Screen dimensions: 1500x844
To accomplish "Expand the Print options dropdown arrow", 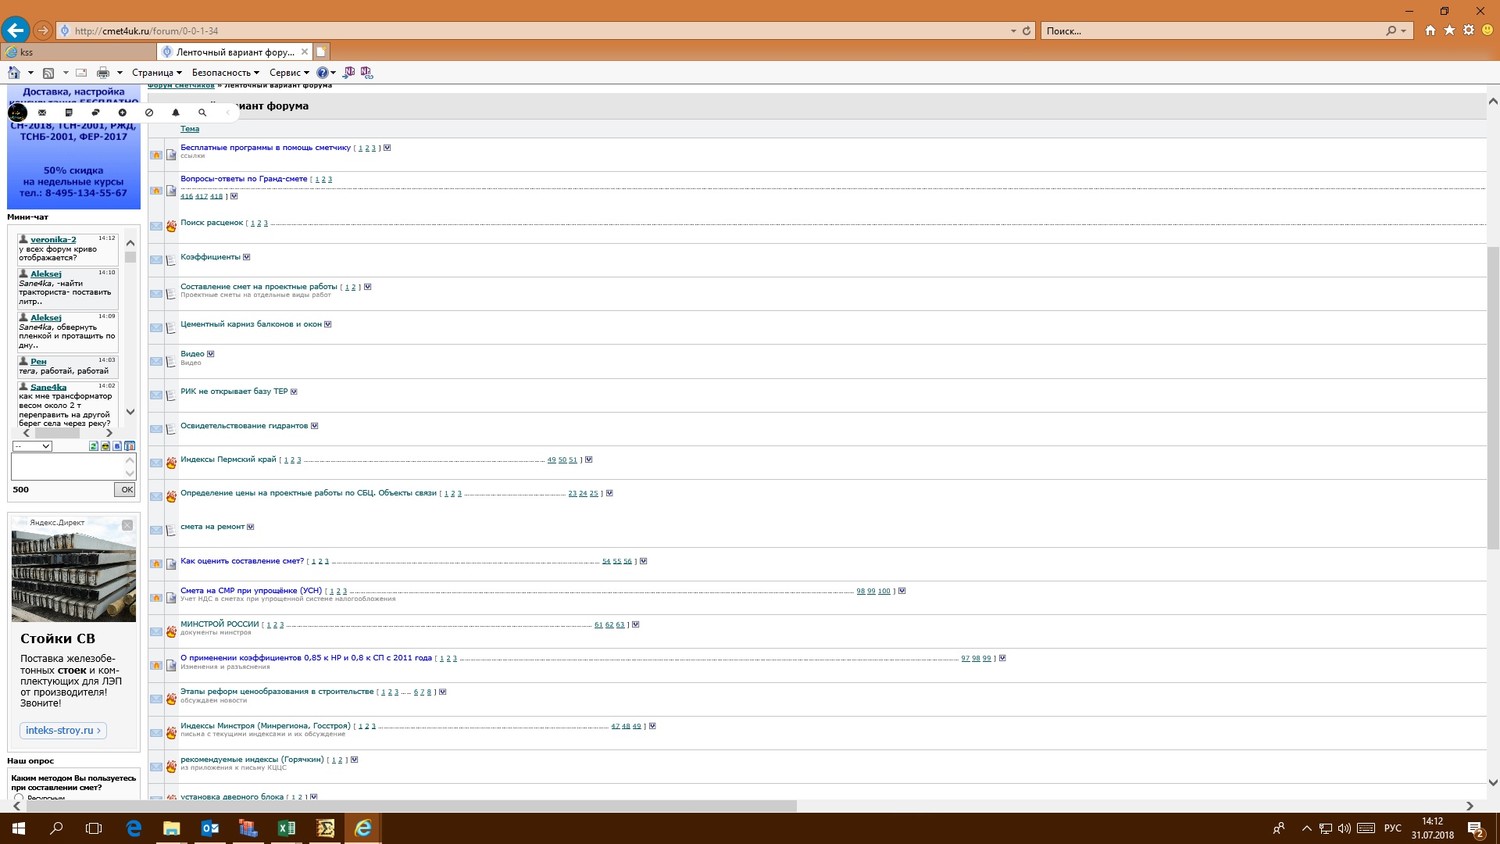I will [x=119, y=73].
